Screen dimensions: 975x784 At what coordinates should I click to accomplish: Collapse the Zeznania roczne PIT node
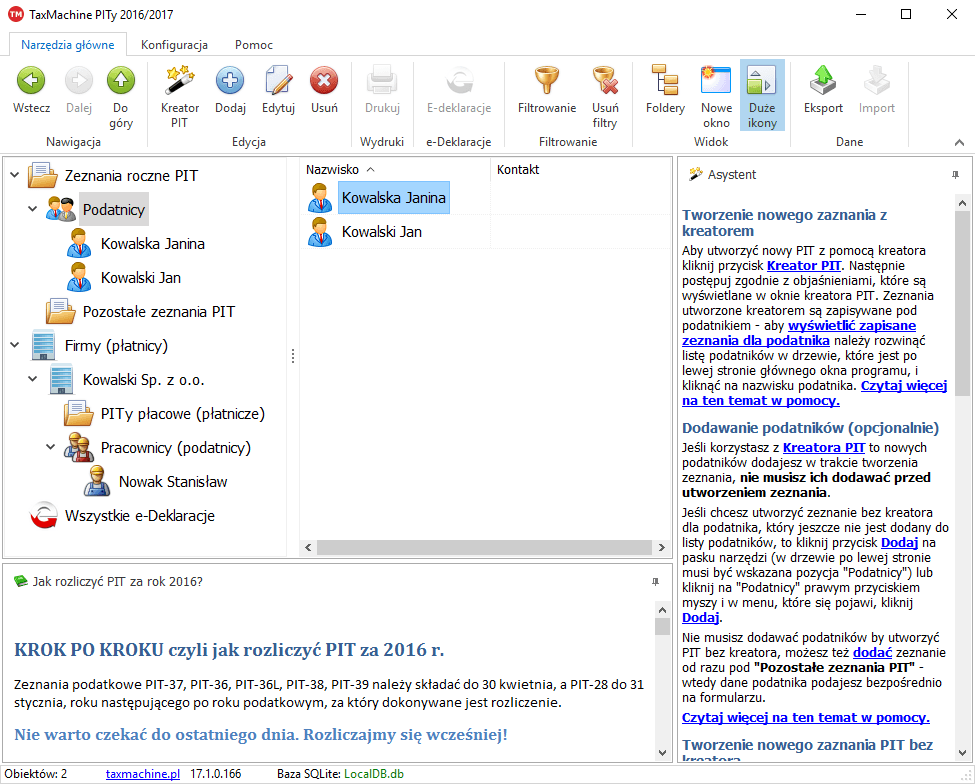(x=15, y=176)
